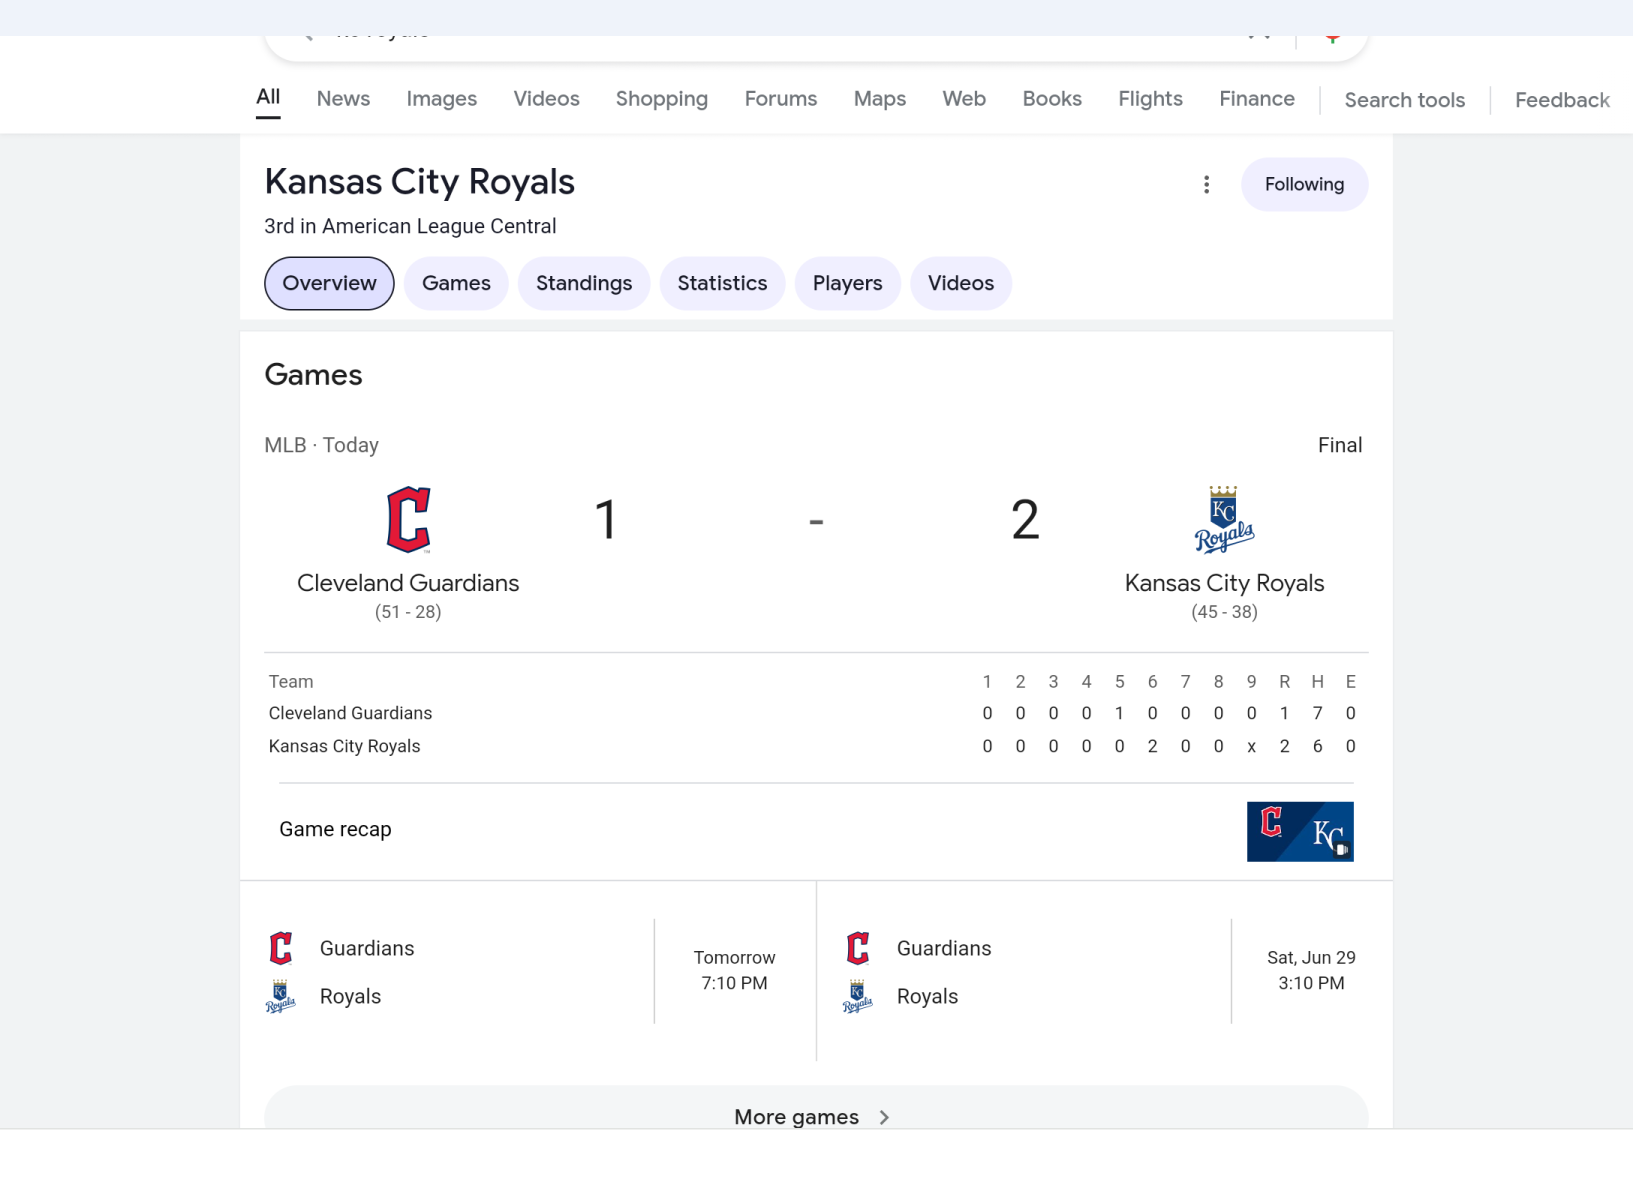
Task: Switch to the Finance search tab
Action: point(1257,98)
